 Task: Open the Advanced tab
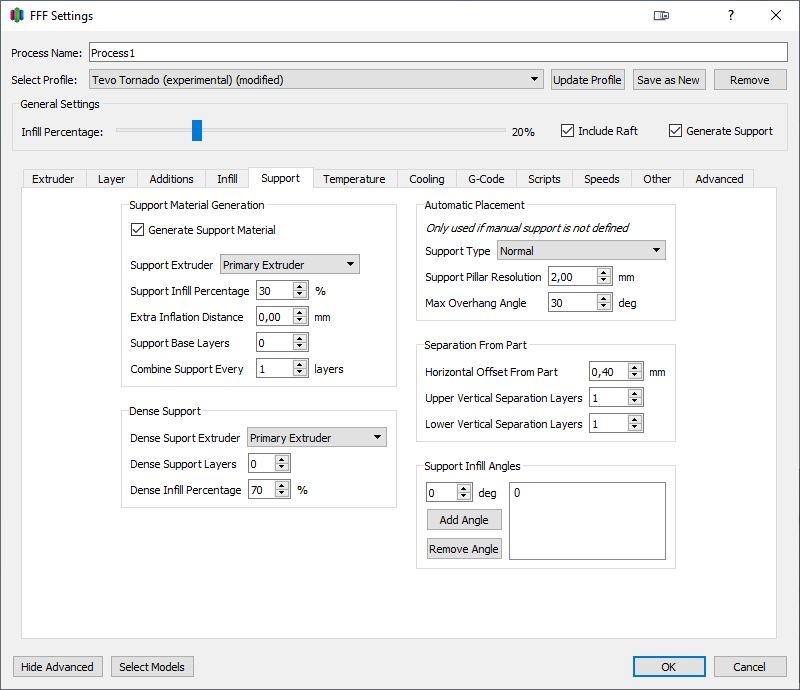pyautogui.click(x=719, y=179)
